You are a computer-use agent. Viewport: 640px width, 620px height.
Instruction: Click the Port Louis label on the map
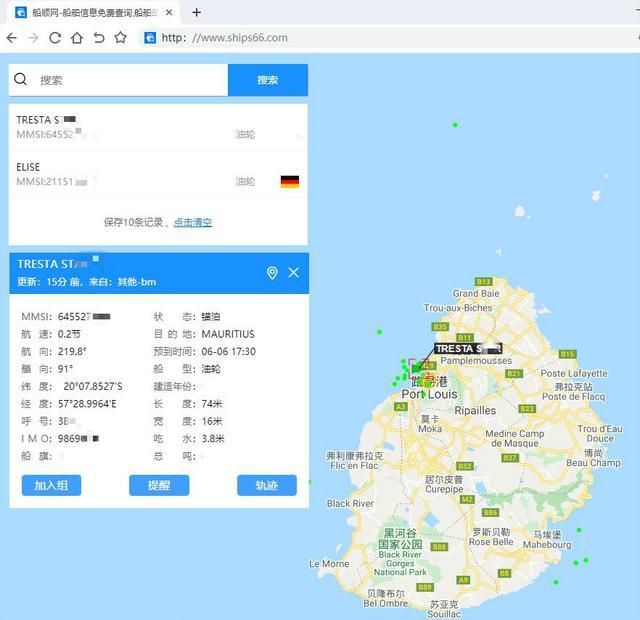(429, 394)
